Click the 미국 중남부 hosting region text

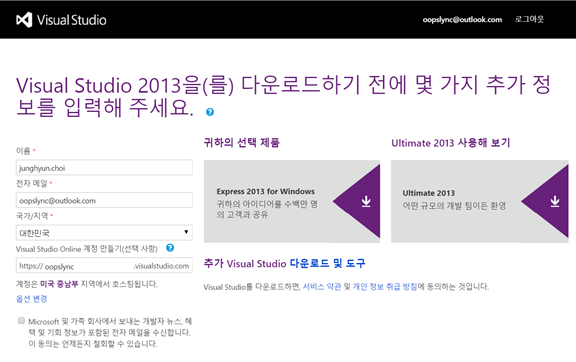(59, 284)
